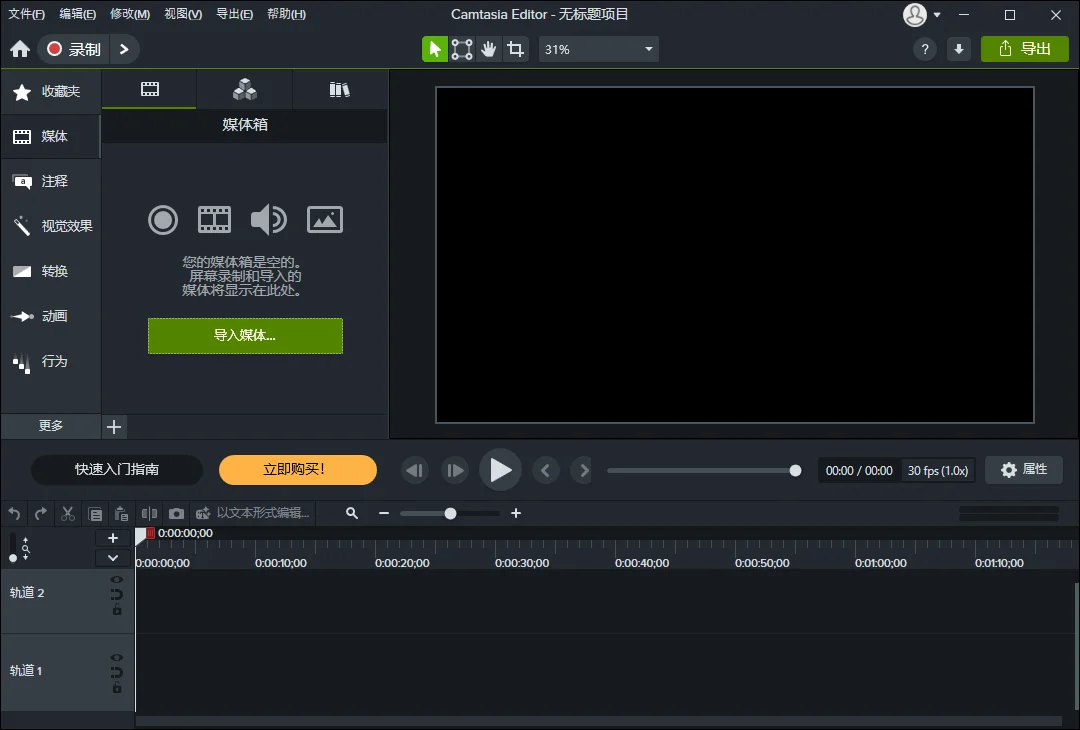Open the 导出(E) menu
The image size is (1080, 730).
(x=234, y=14)
